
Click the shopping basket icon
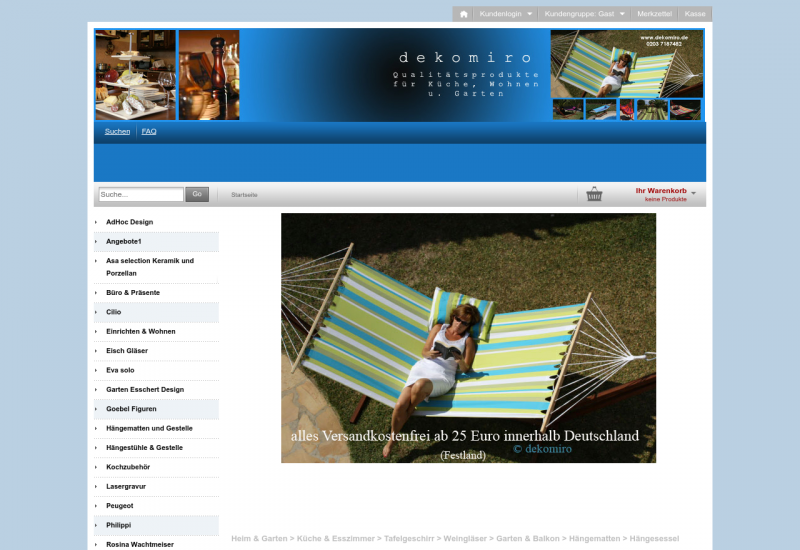(594, 194)
